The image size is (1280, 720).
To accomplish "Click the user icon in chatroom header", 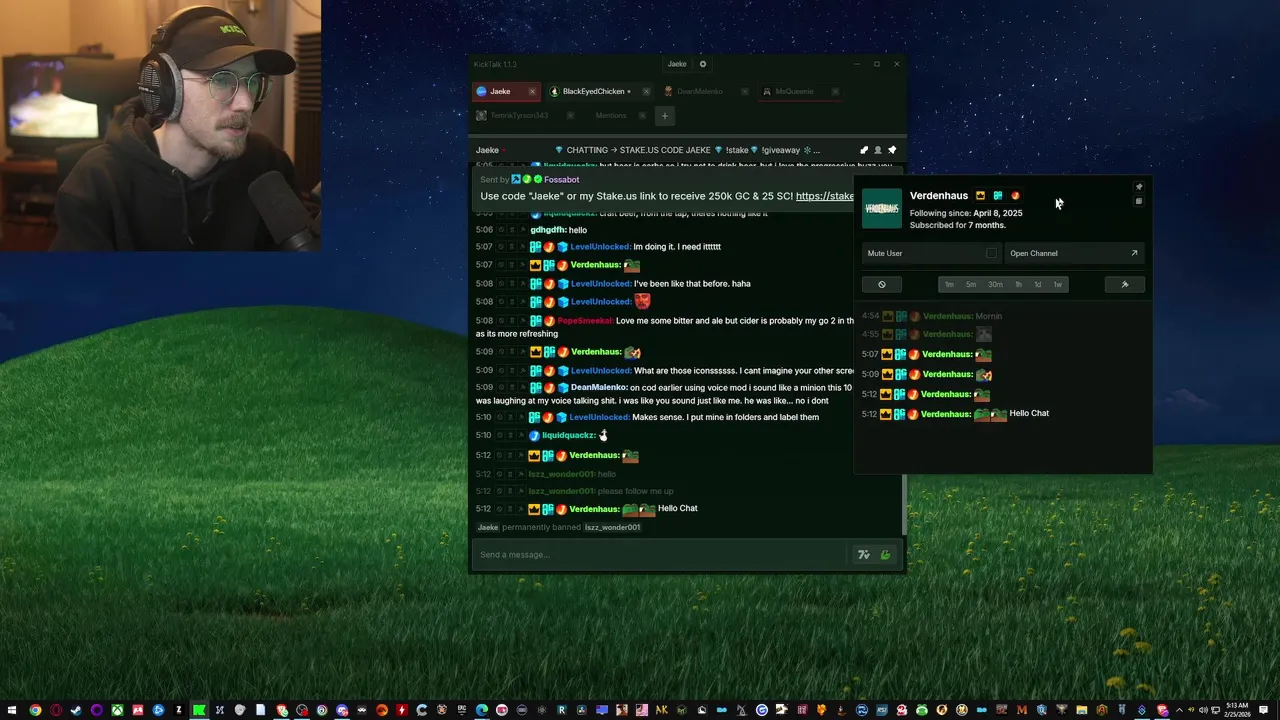I will coord(878,150).
